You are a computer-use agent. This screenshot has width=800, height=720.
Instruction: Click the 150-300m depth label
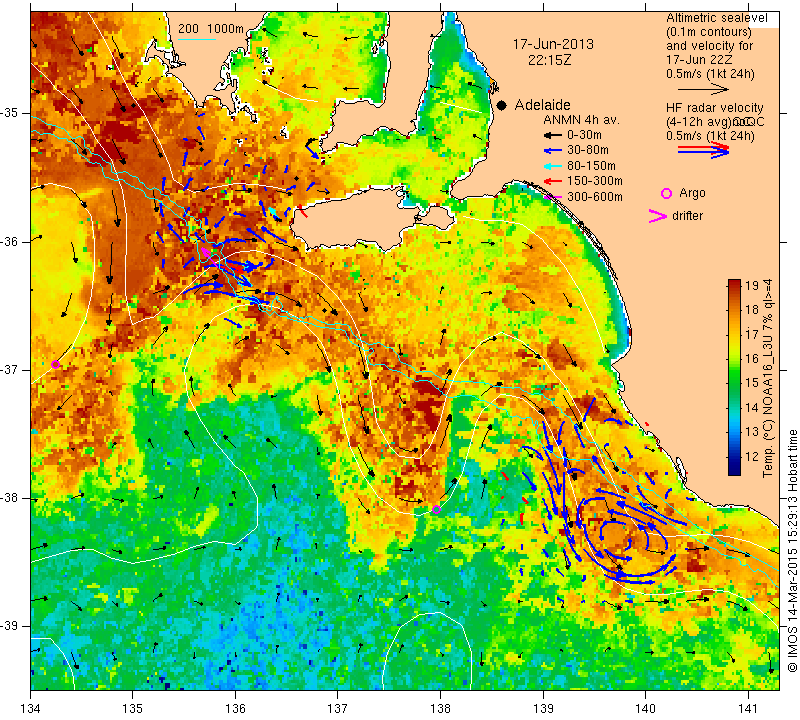tap(594, 181)
